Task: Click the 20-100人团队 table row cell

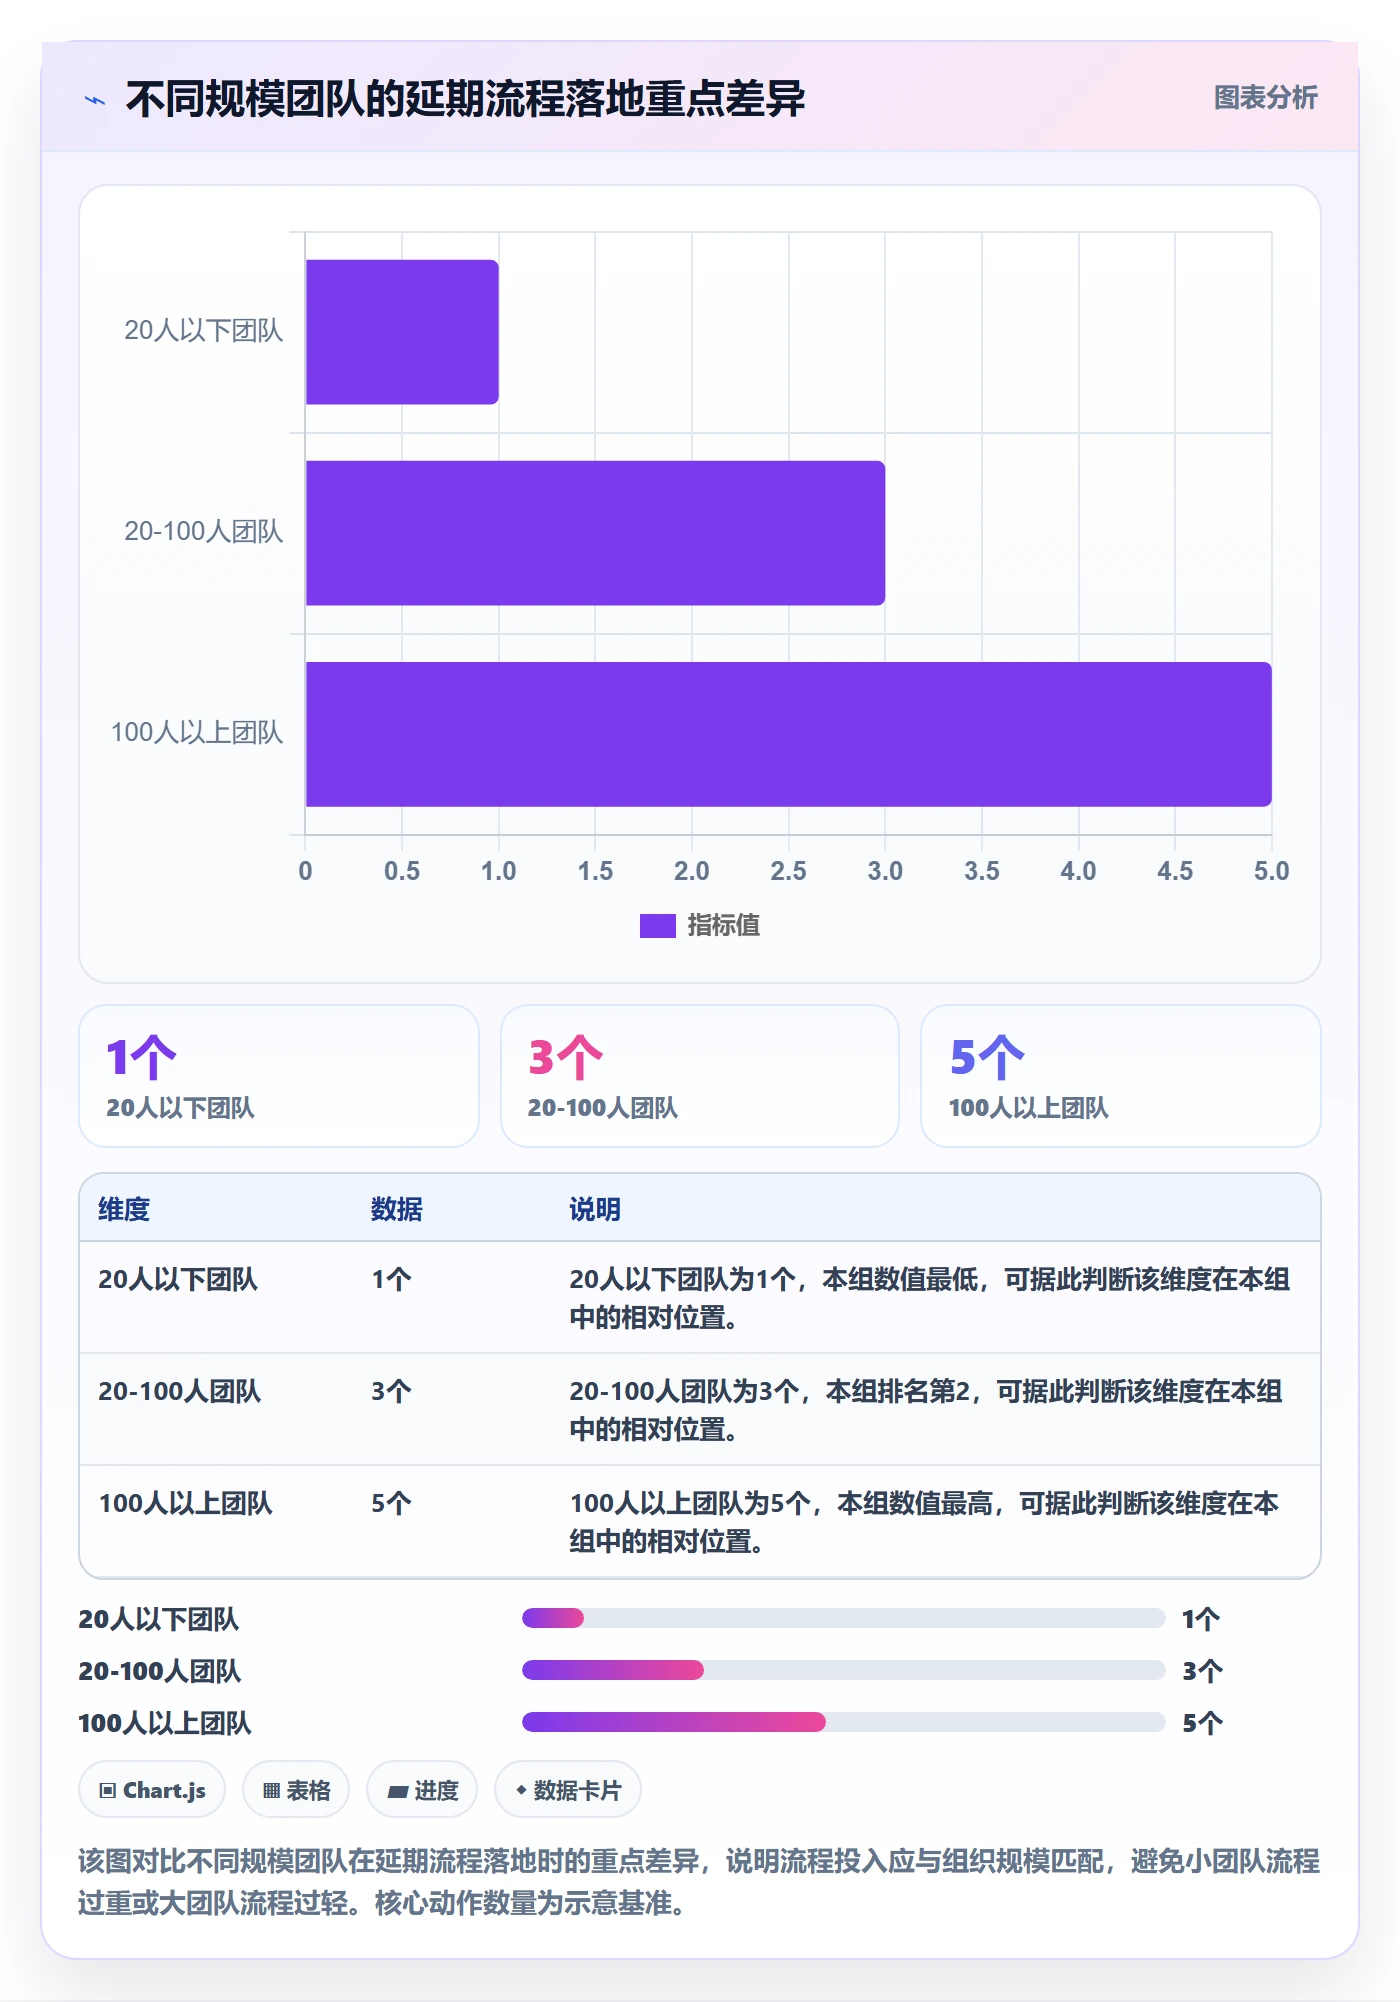Action: tap(179, 1391)
